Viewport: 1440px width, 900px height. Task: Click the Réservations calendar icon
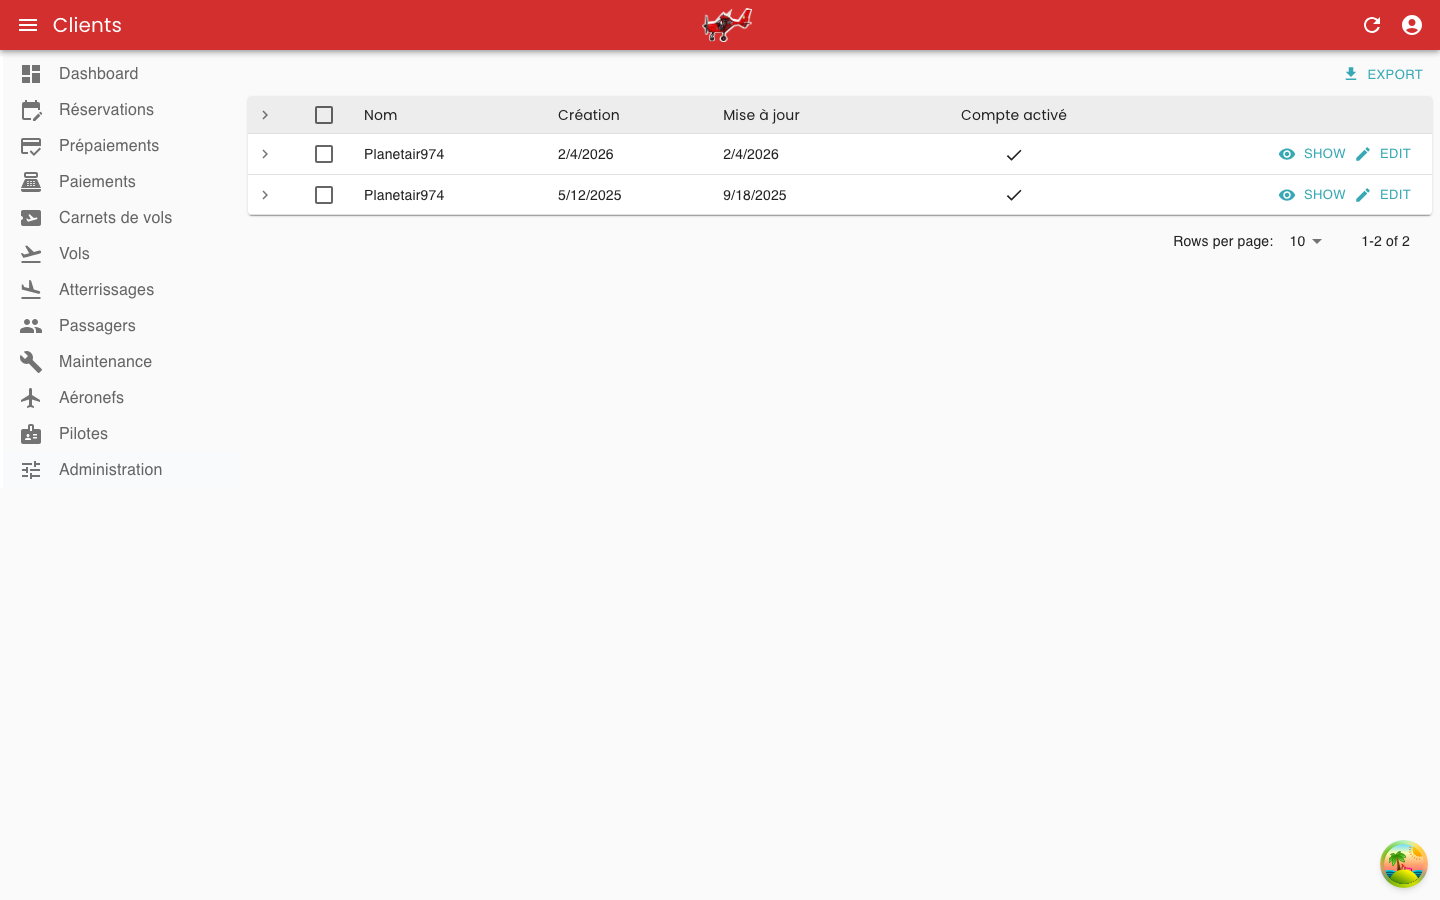tap(31, 110)
